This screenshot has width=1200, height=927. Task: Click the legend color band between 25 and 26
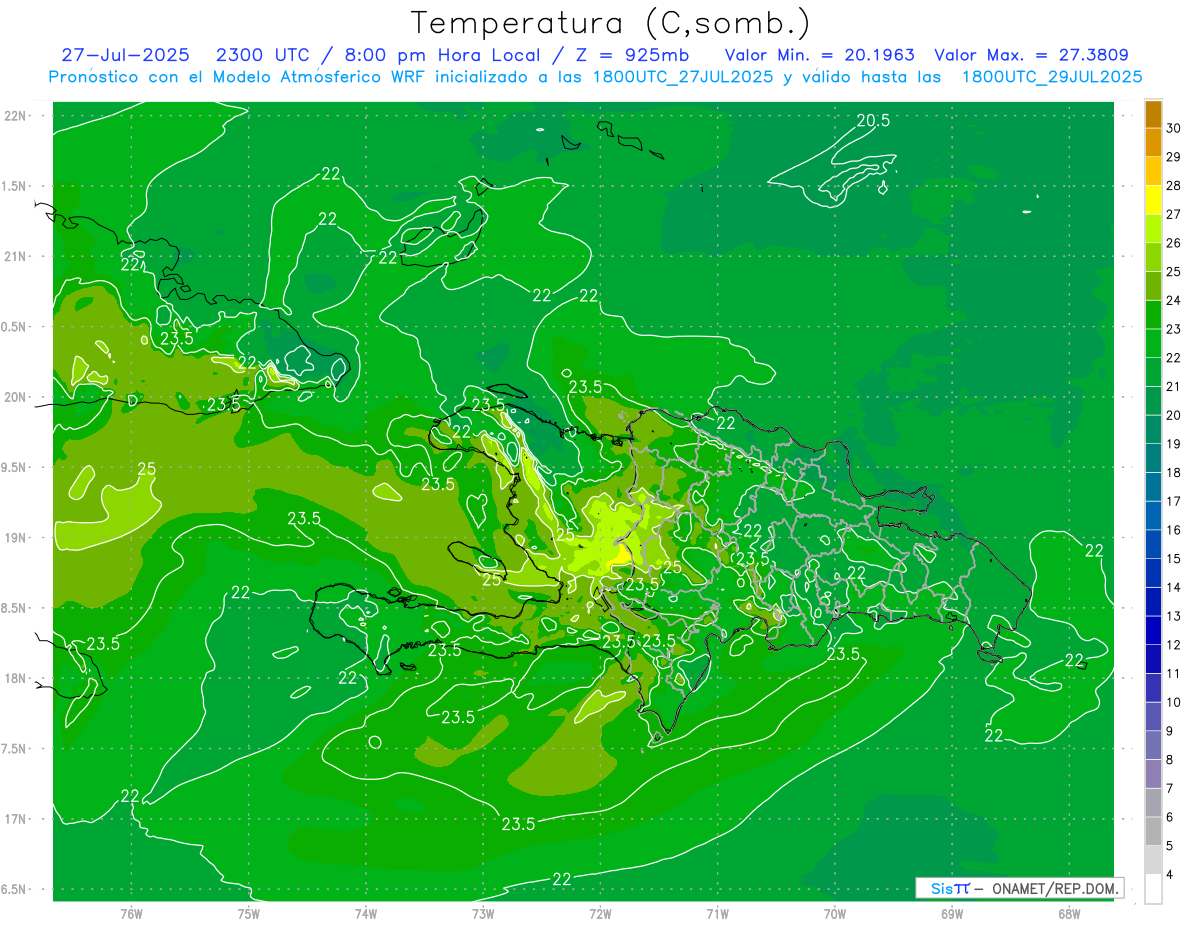[1153, 257]
